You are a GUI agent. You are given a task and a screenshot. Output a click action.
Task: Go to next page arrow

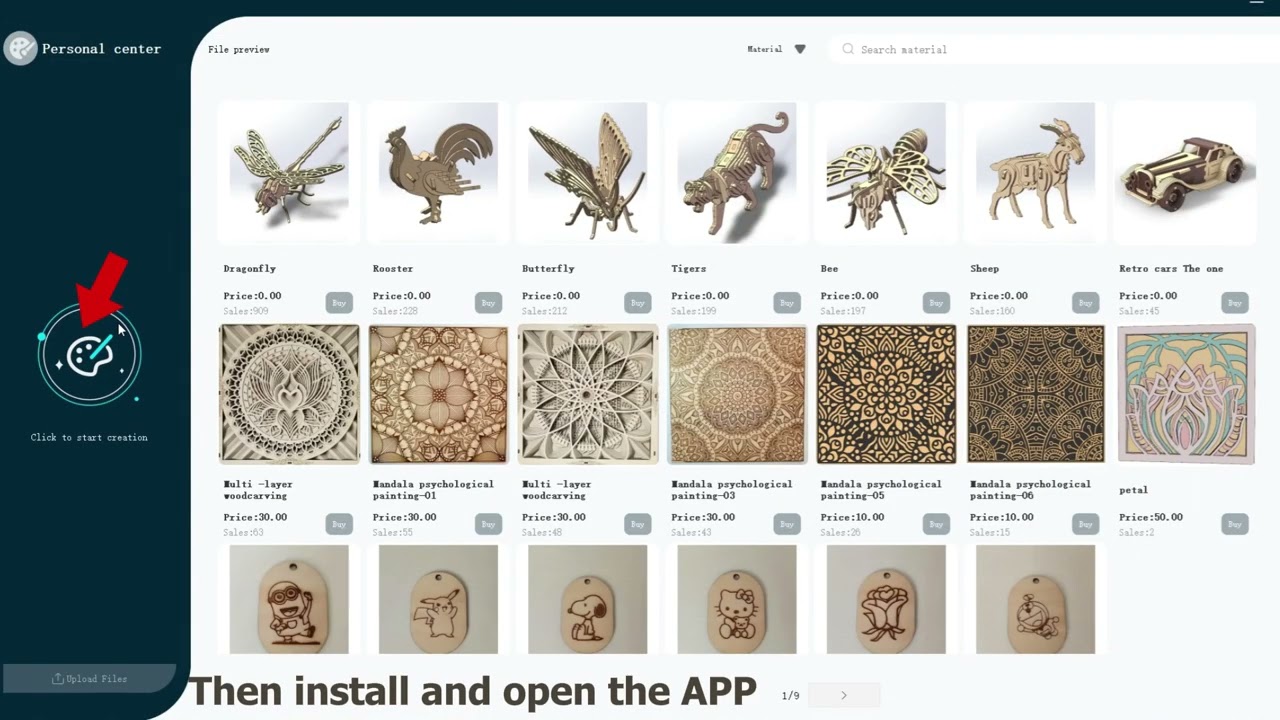click(843, 695)
